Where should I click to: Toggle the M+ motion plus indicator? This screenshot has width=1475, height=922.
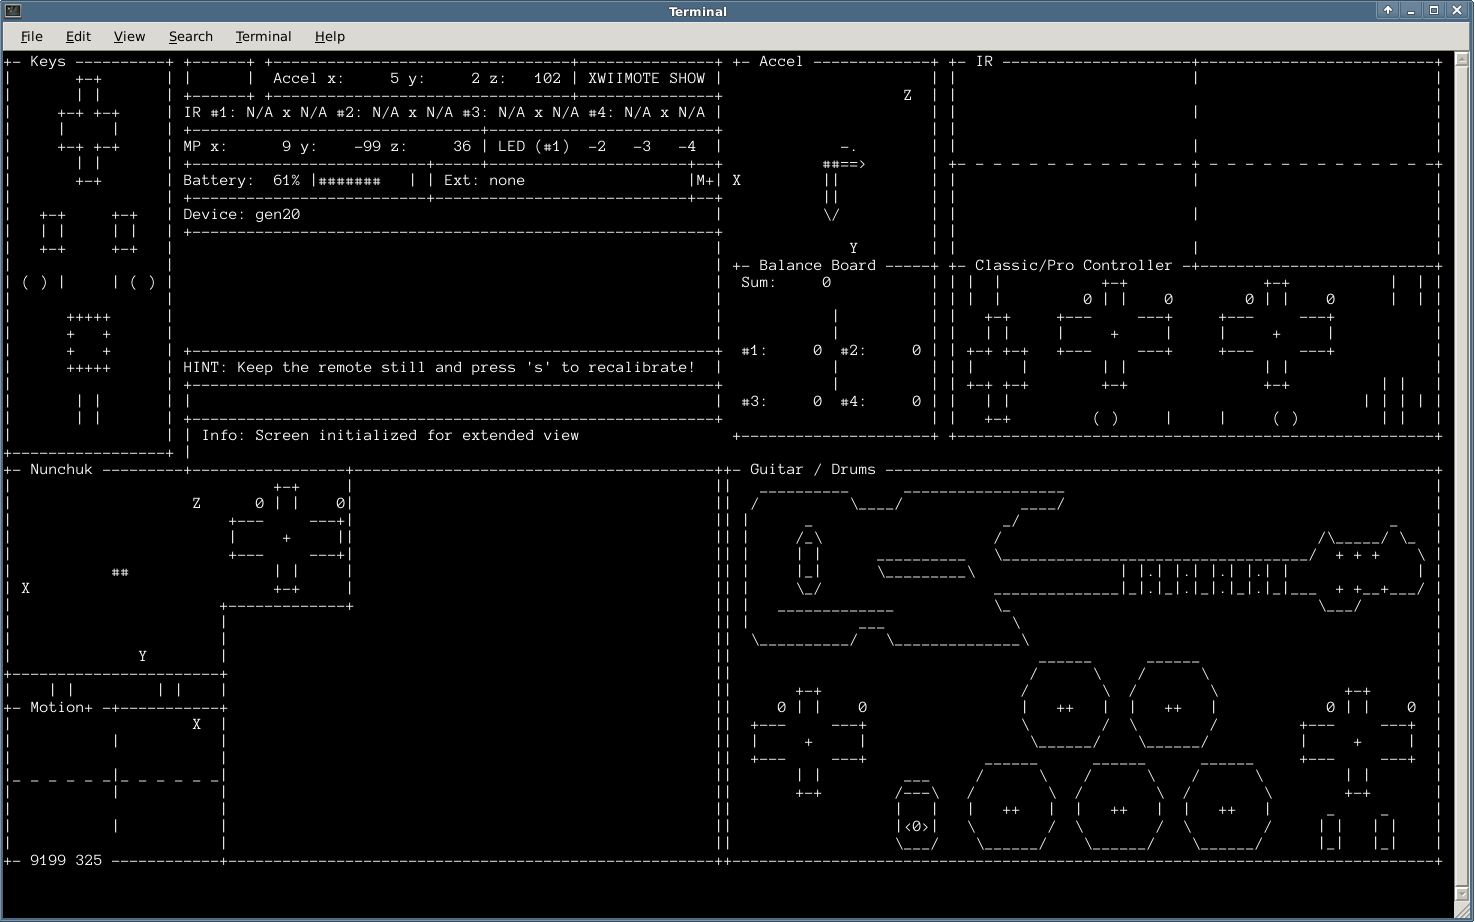(x=704, y=180)
